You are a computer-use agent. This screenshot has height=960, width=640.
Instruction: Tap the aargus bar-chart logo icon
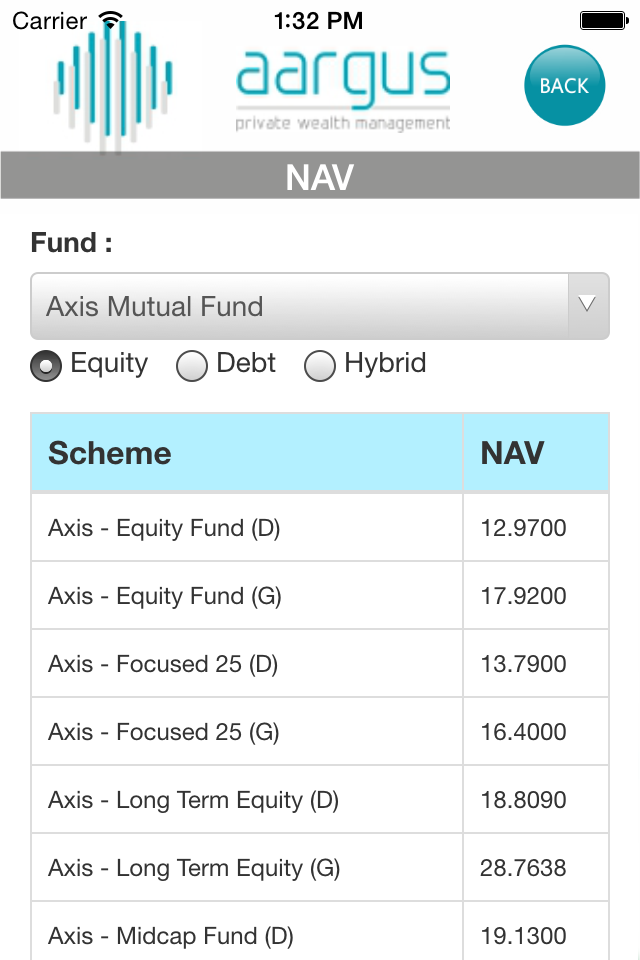point(114,86)
